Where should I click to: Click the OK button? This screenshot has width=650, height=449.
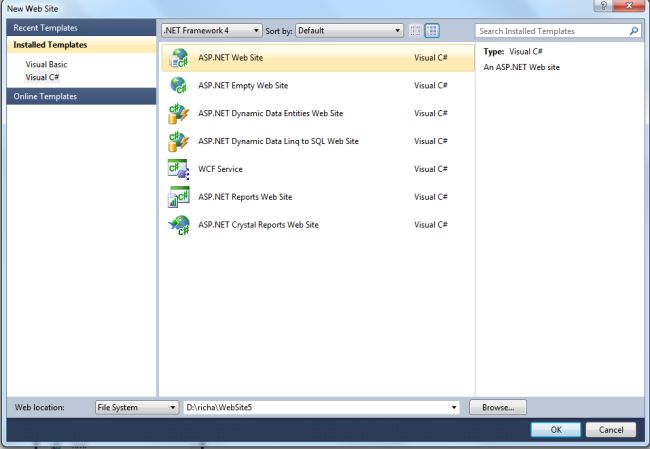[555, 430]
